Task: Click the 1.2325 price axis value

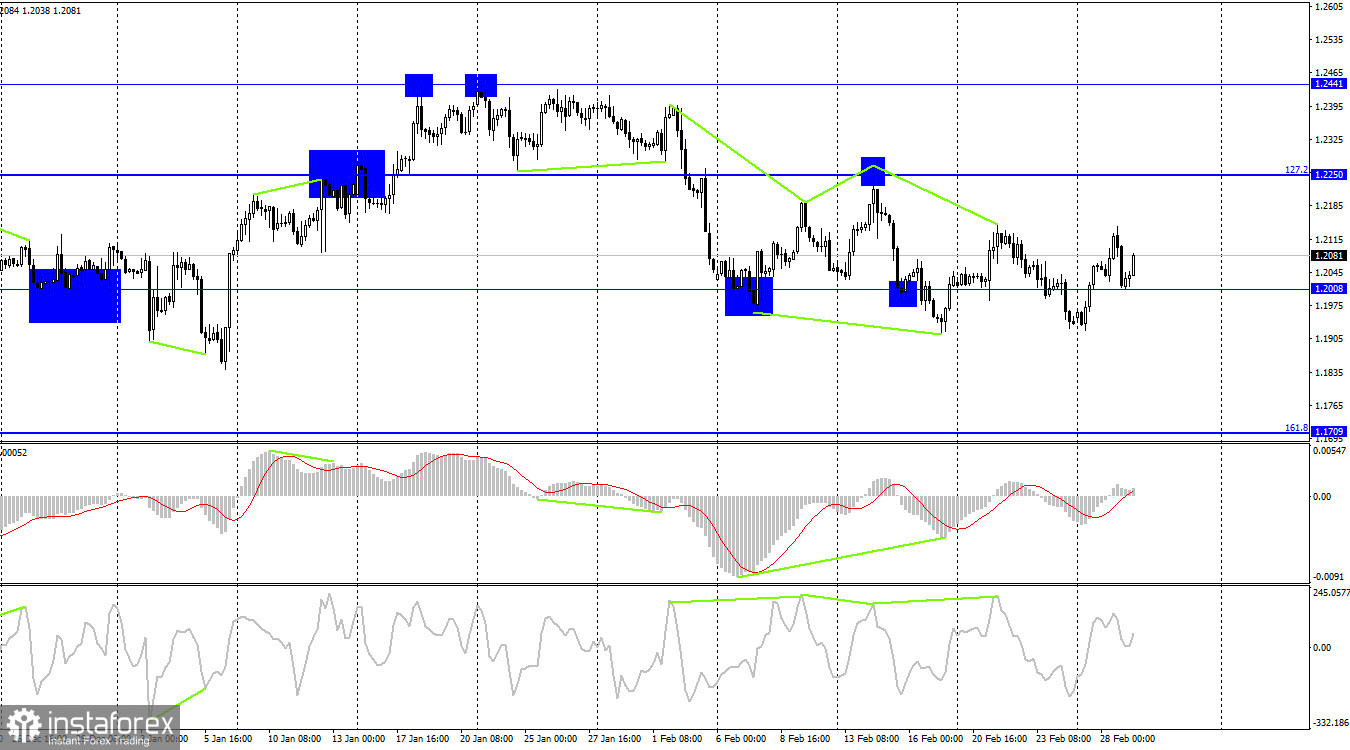Action: [1329, 139]
